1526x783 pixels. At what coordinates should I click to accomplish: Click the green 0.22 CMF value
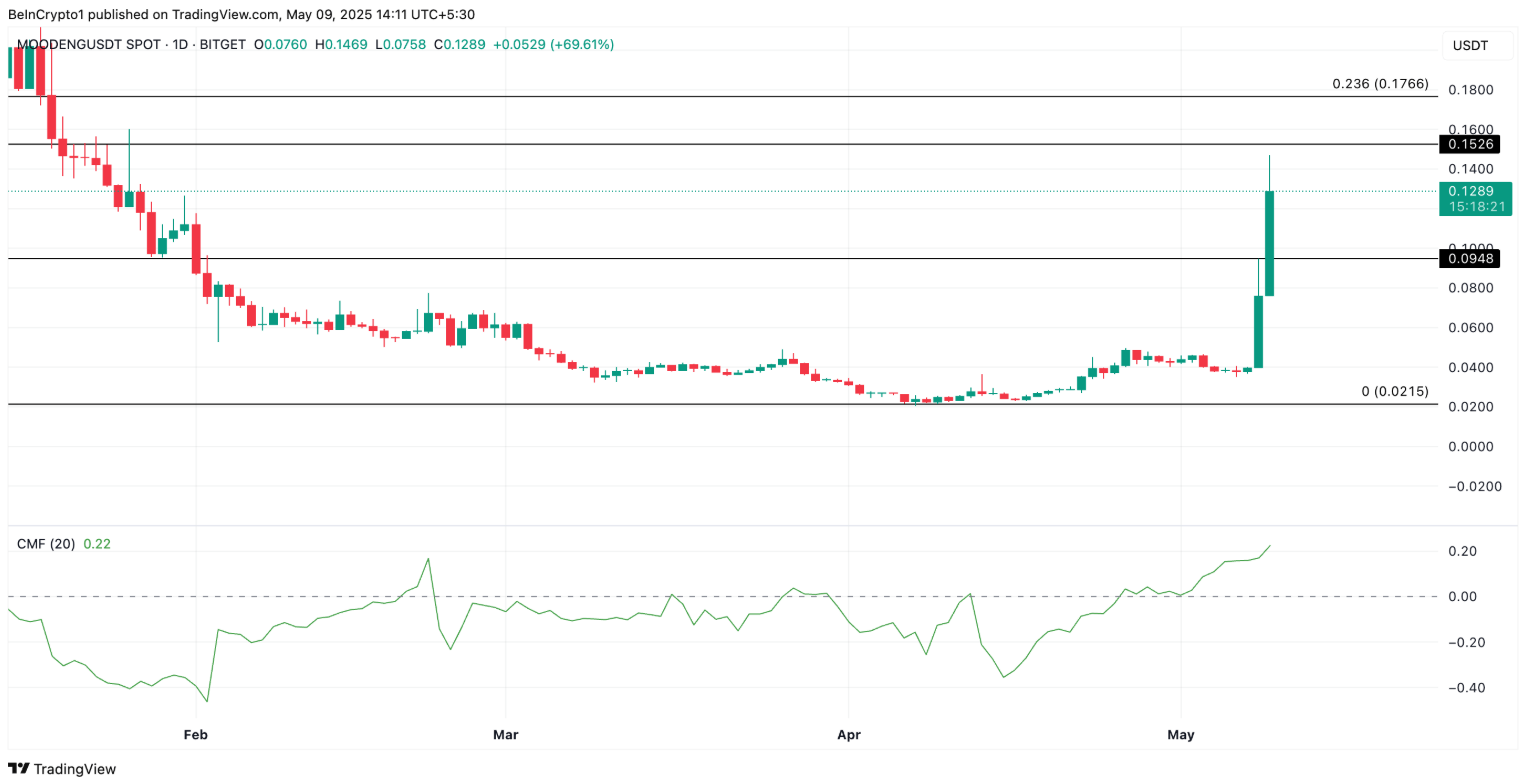pos(96,544)
